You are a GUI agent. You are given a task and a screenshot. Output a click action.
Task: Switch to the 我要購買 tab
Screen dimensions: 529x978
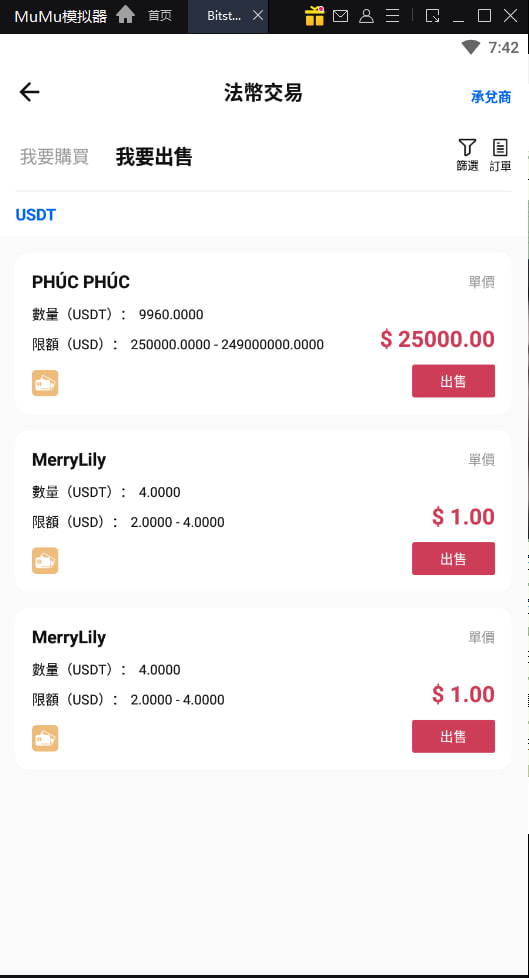point(54,157)
